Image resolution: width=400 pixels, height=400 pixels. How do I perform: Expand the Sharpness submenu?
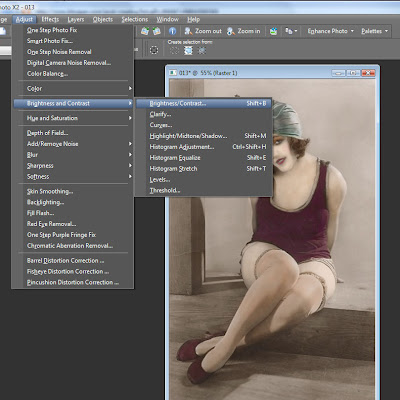pos(73,166)
